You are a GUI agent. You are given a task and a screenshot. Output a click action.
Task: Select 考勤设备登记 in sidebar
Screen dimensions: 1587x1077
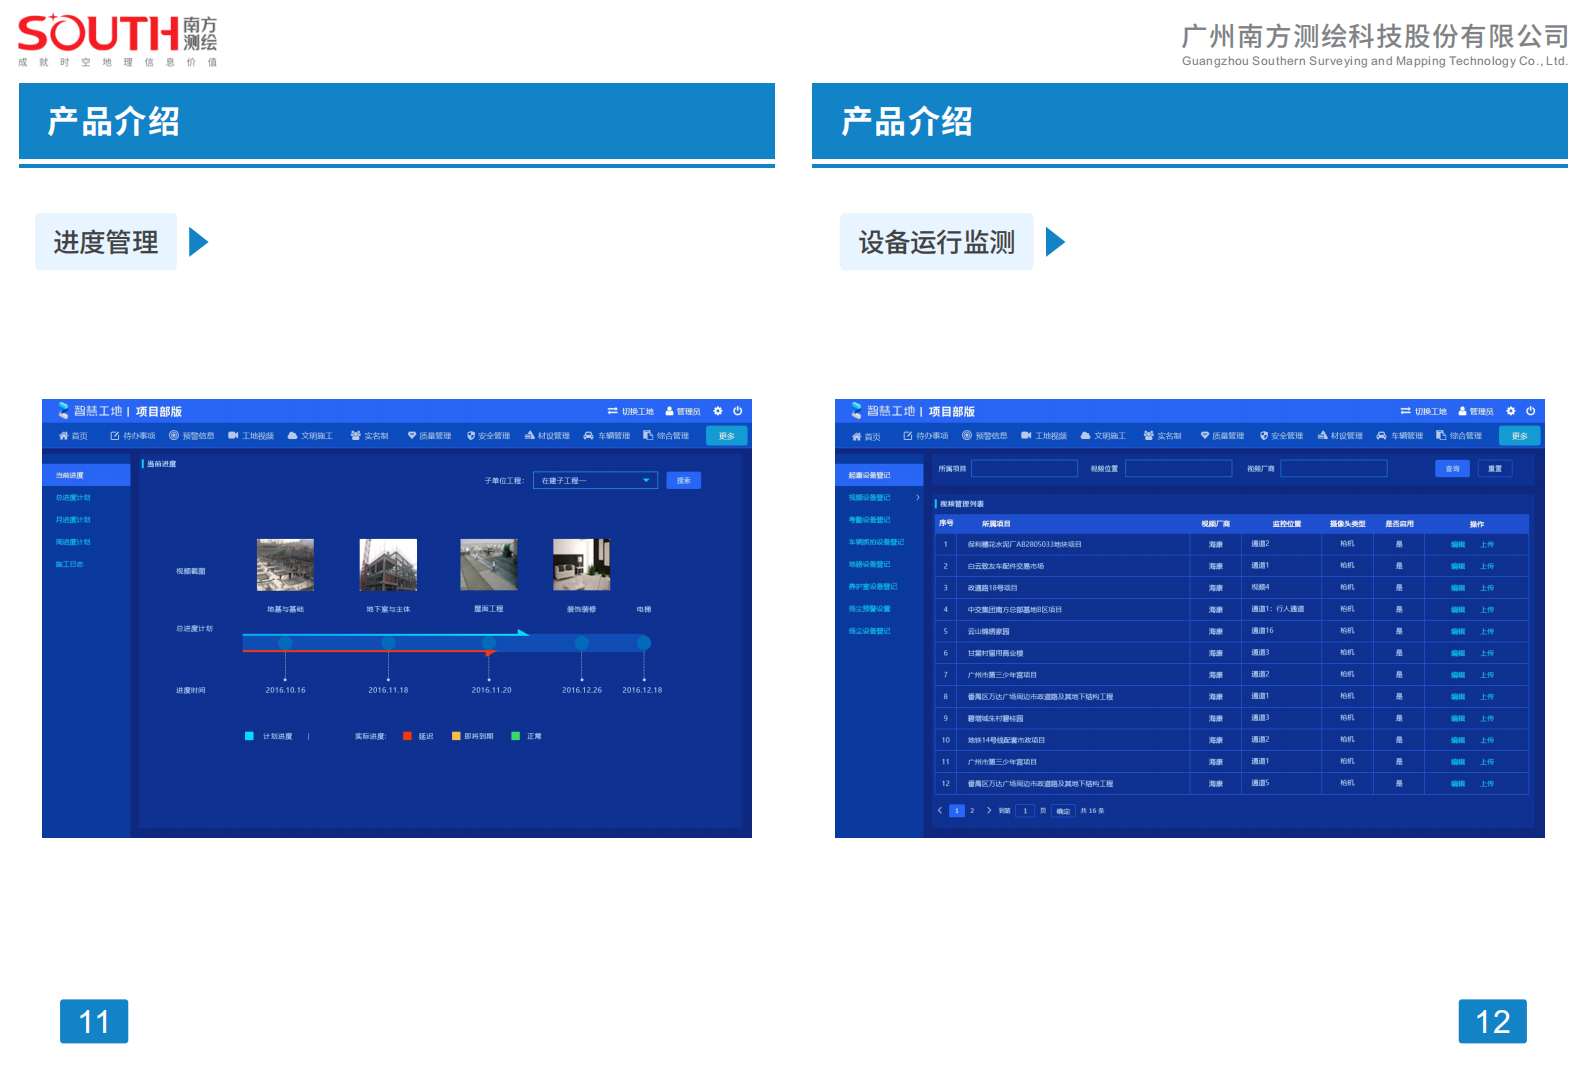869,520
